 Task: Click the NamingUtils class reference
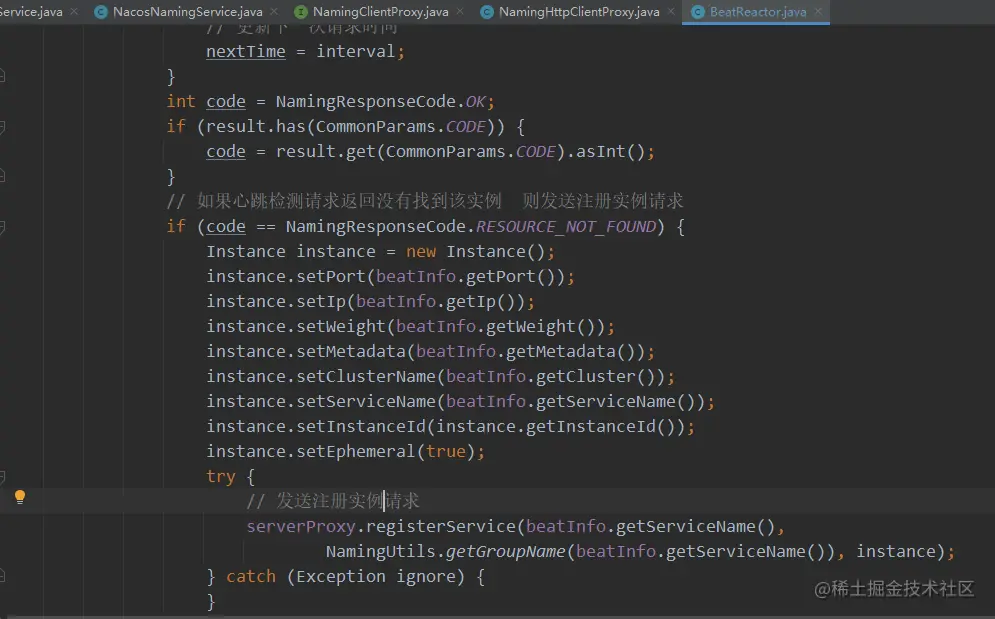point(381,552)
